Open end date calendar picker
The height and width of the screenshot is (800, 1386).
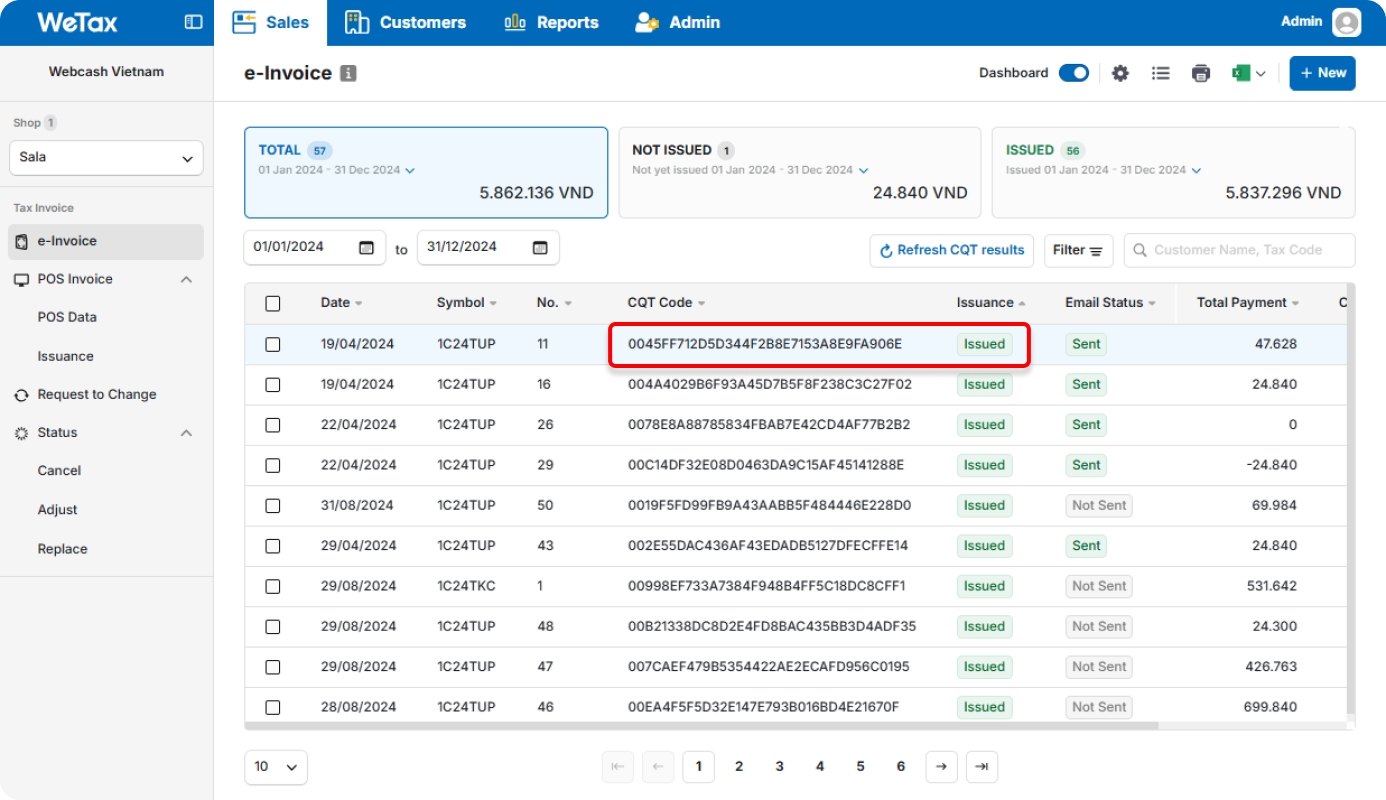[x=540, y=247]
